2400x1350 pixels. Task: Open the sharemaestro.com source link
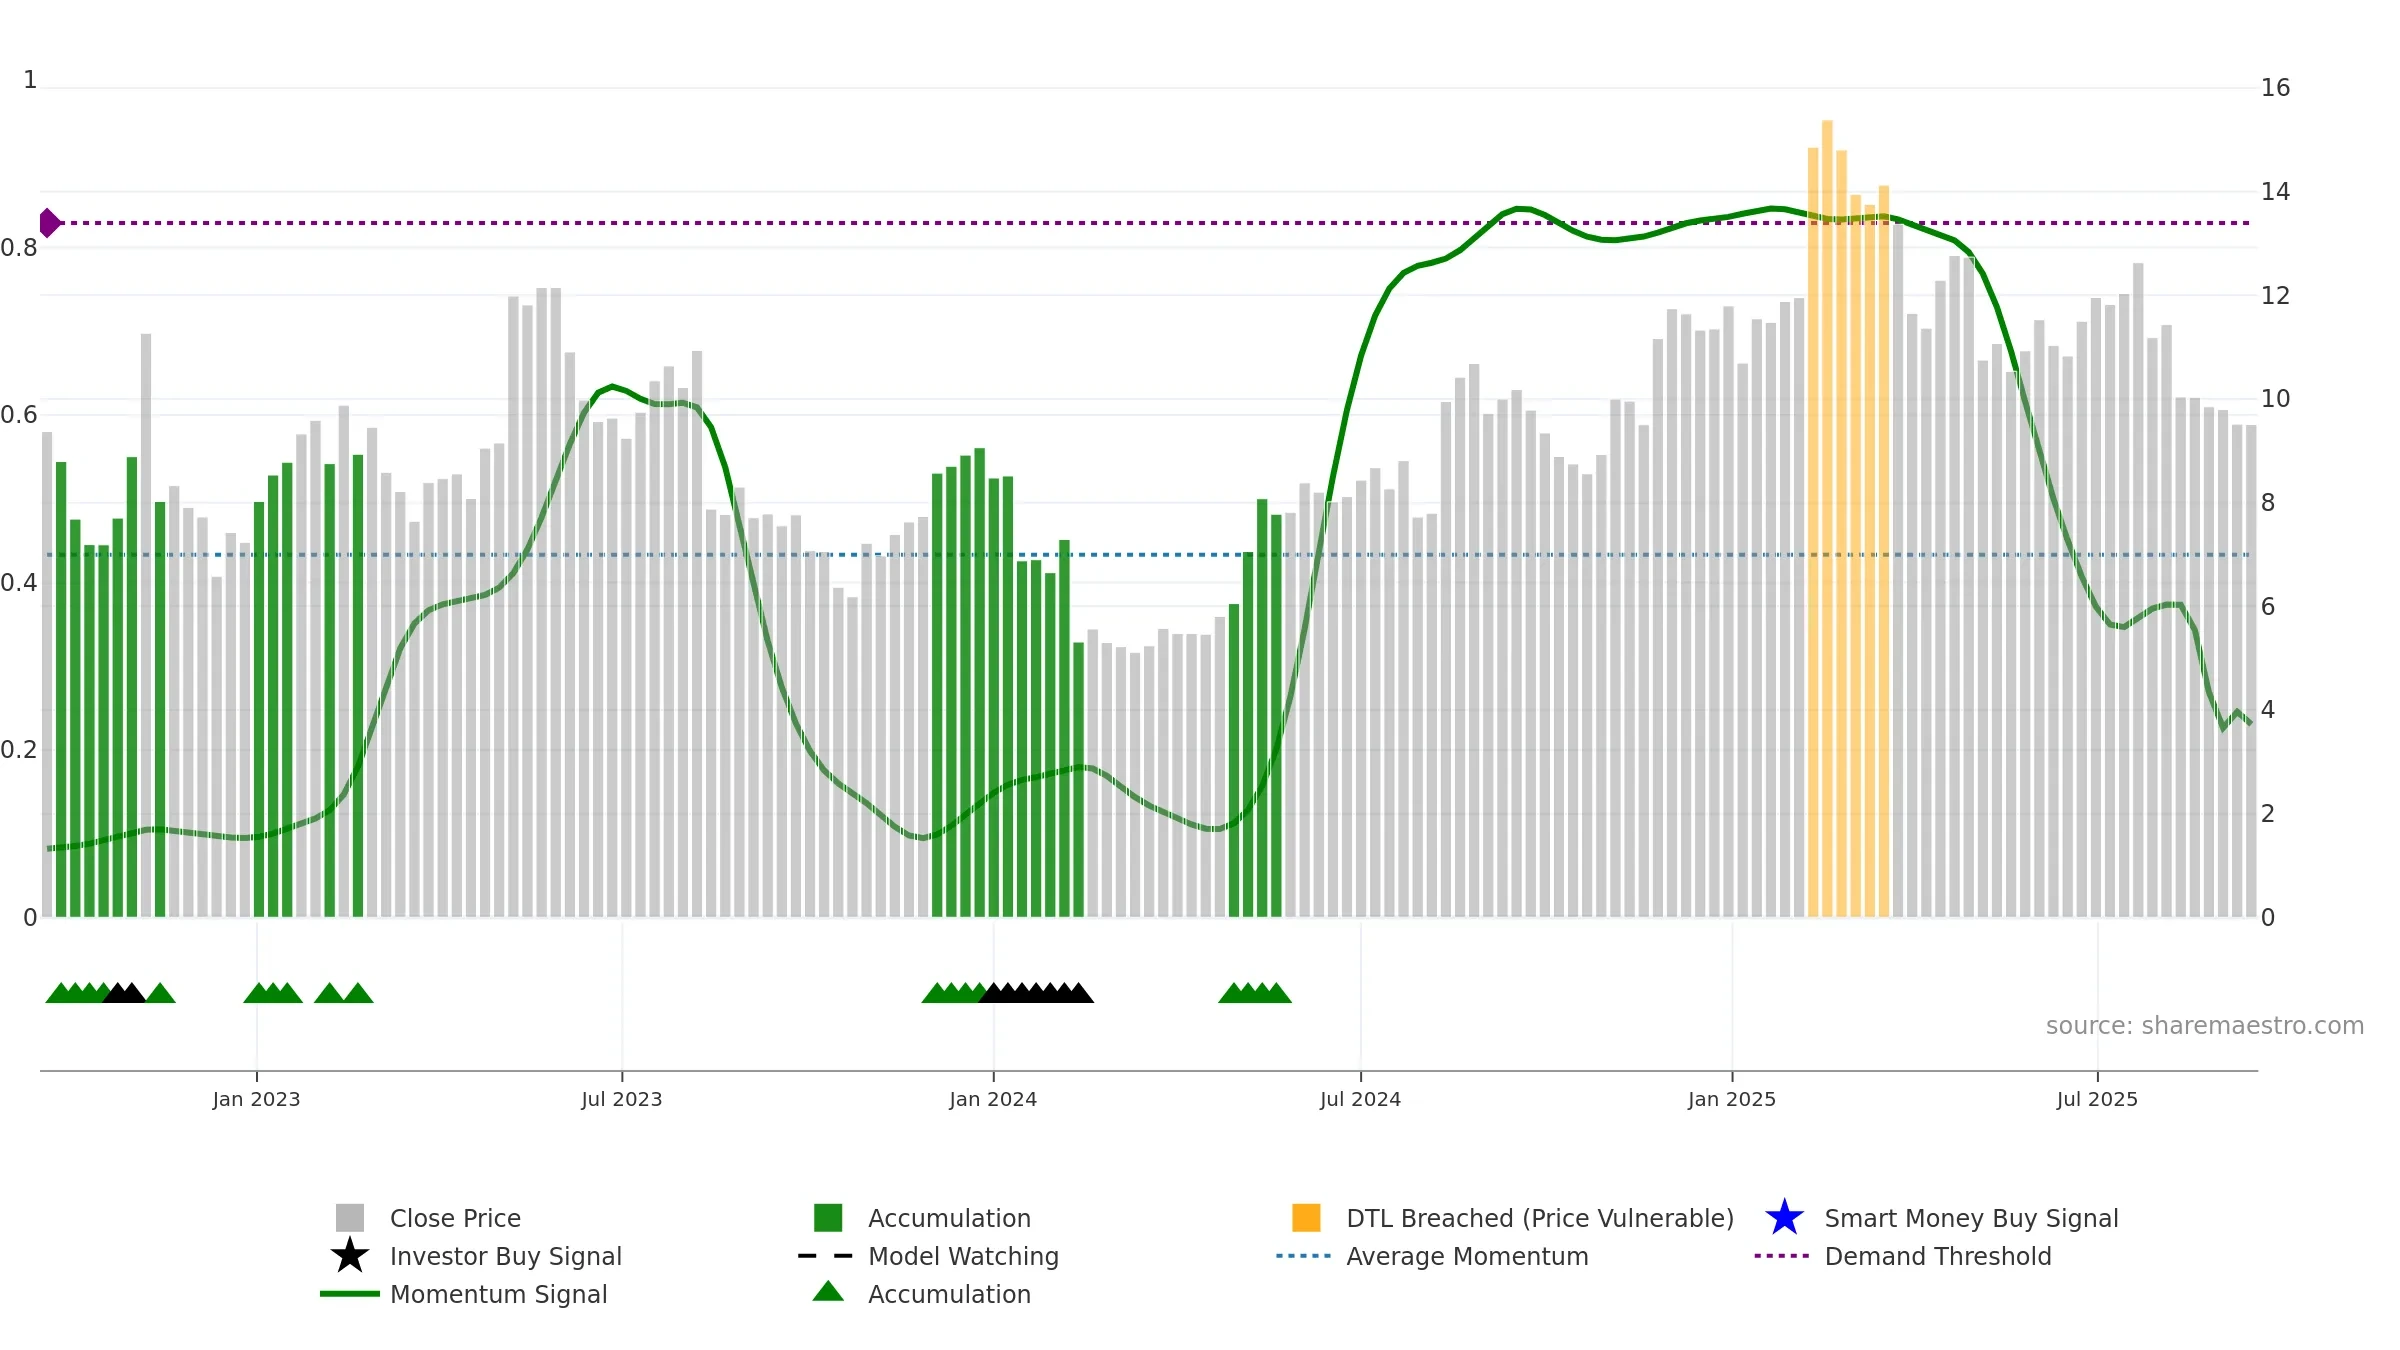pos(2204,1025)
